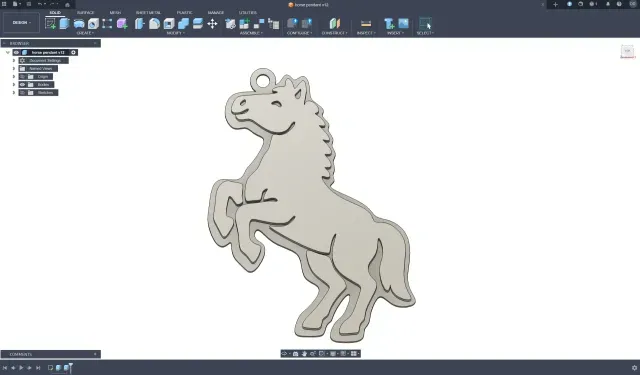Expand the Origin node
This screenshot has height=375, width=640.
pos(14,76)
